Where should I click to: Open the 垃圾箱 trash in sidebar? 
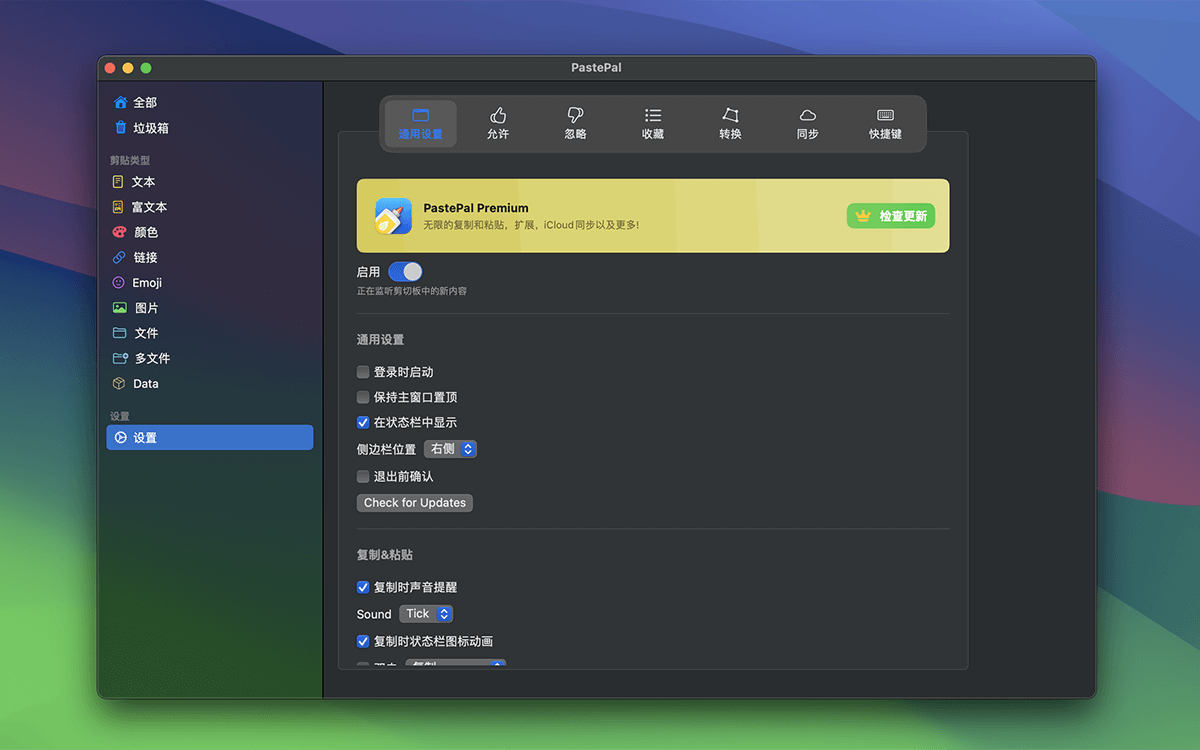(209, 128)
